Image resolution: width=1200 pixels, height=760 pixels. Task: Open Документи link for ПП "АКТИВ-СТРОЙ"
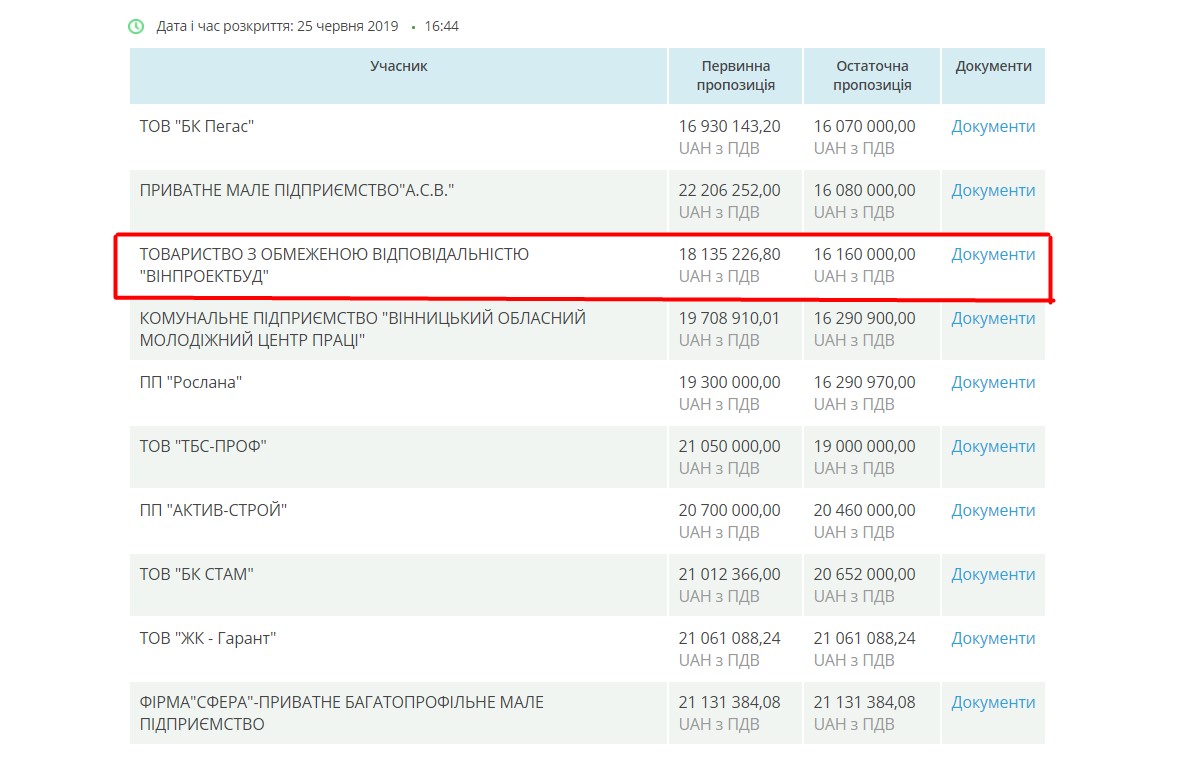click(x=993, y=511)
